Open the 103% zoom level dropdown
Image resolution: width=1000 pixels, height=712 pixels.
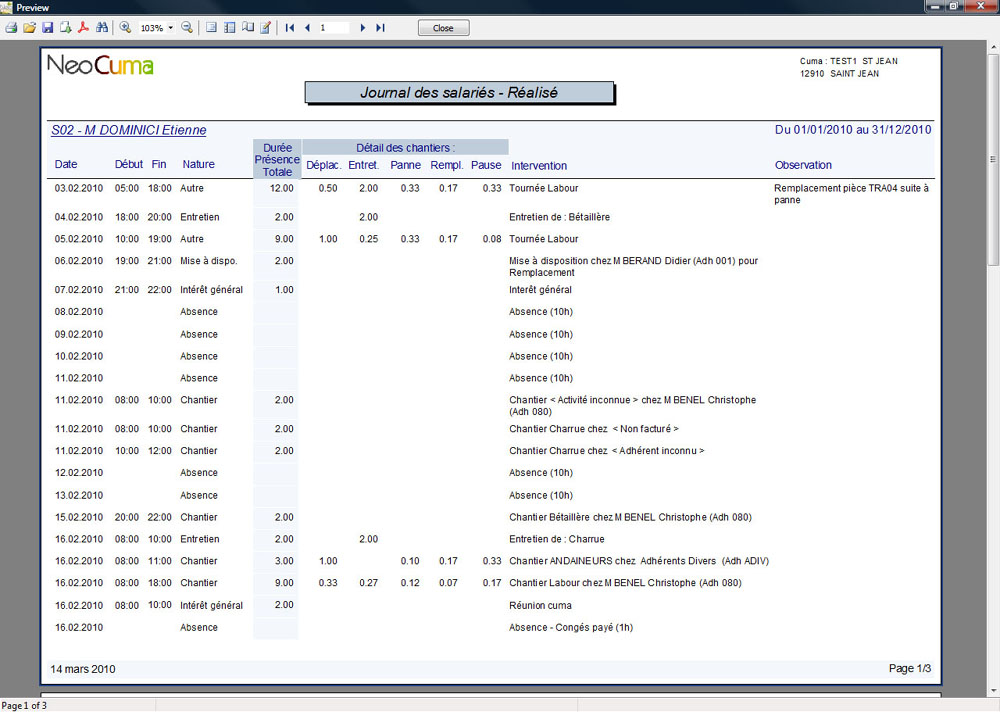coord(170,28)
